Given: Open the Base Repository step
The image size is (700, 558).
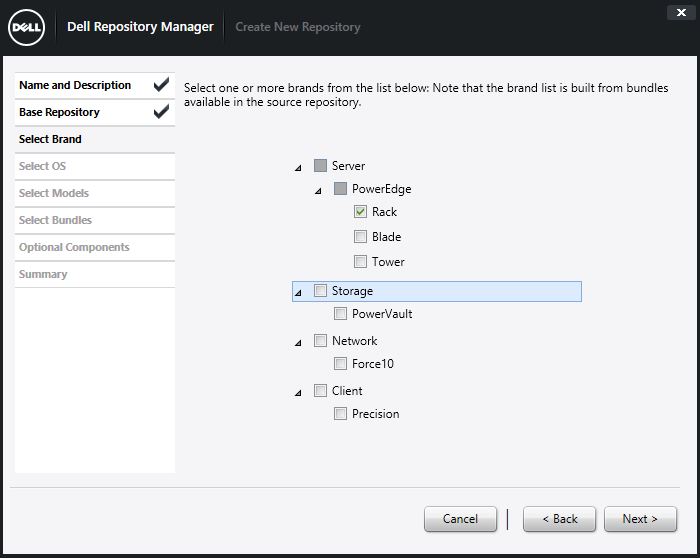Looking at the screenshot, I should click(x=60, y=113).
